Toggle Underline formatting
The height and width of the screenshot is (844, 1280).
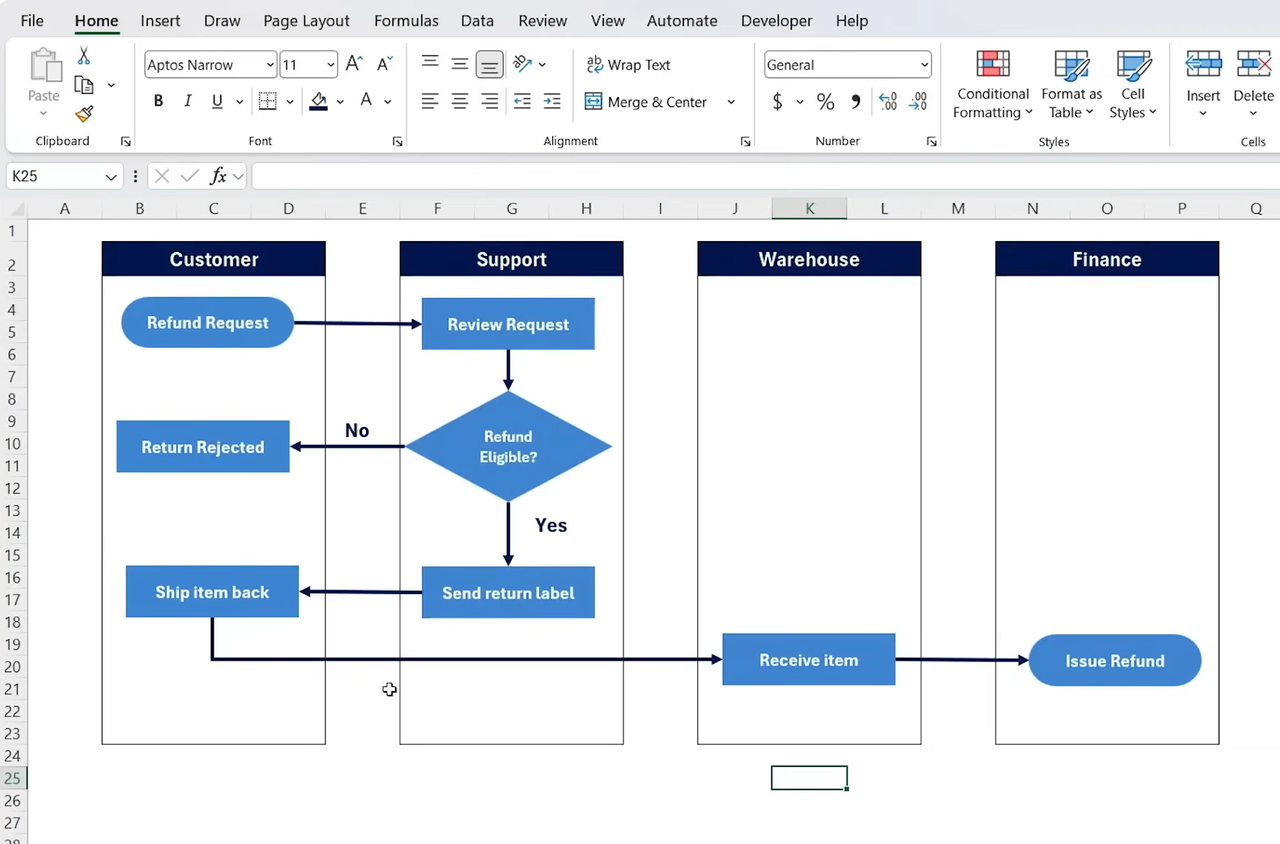(x=217, y=101)
